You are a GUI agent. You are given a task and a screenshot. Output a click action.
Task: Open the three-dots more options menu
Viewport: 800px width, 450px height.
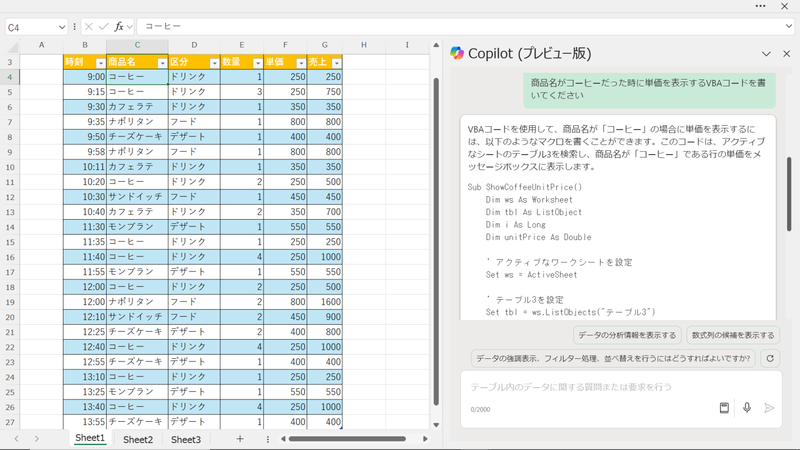click(x=760, y=6)
